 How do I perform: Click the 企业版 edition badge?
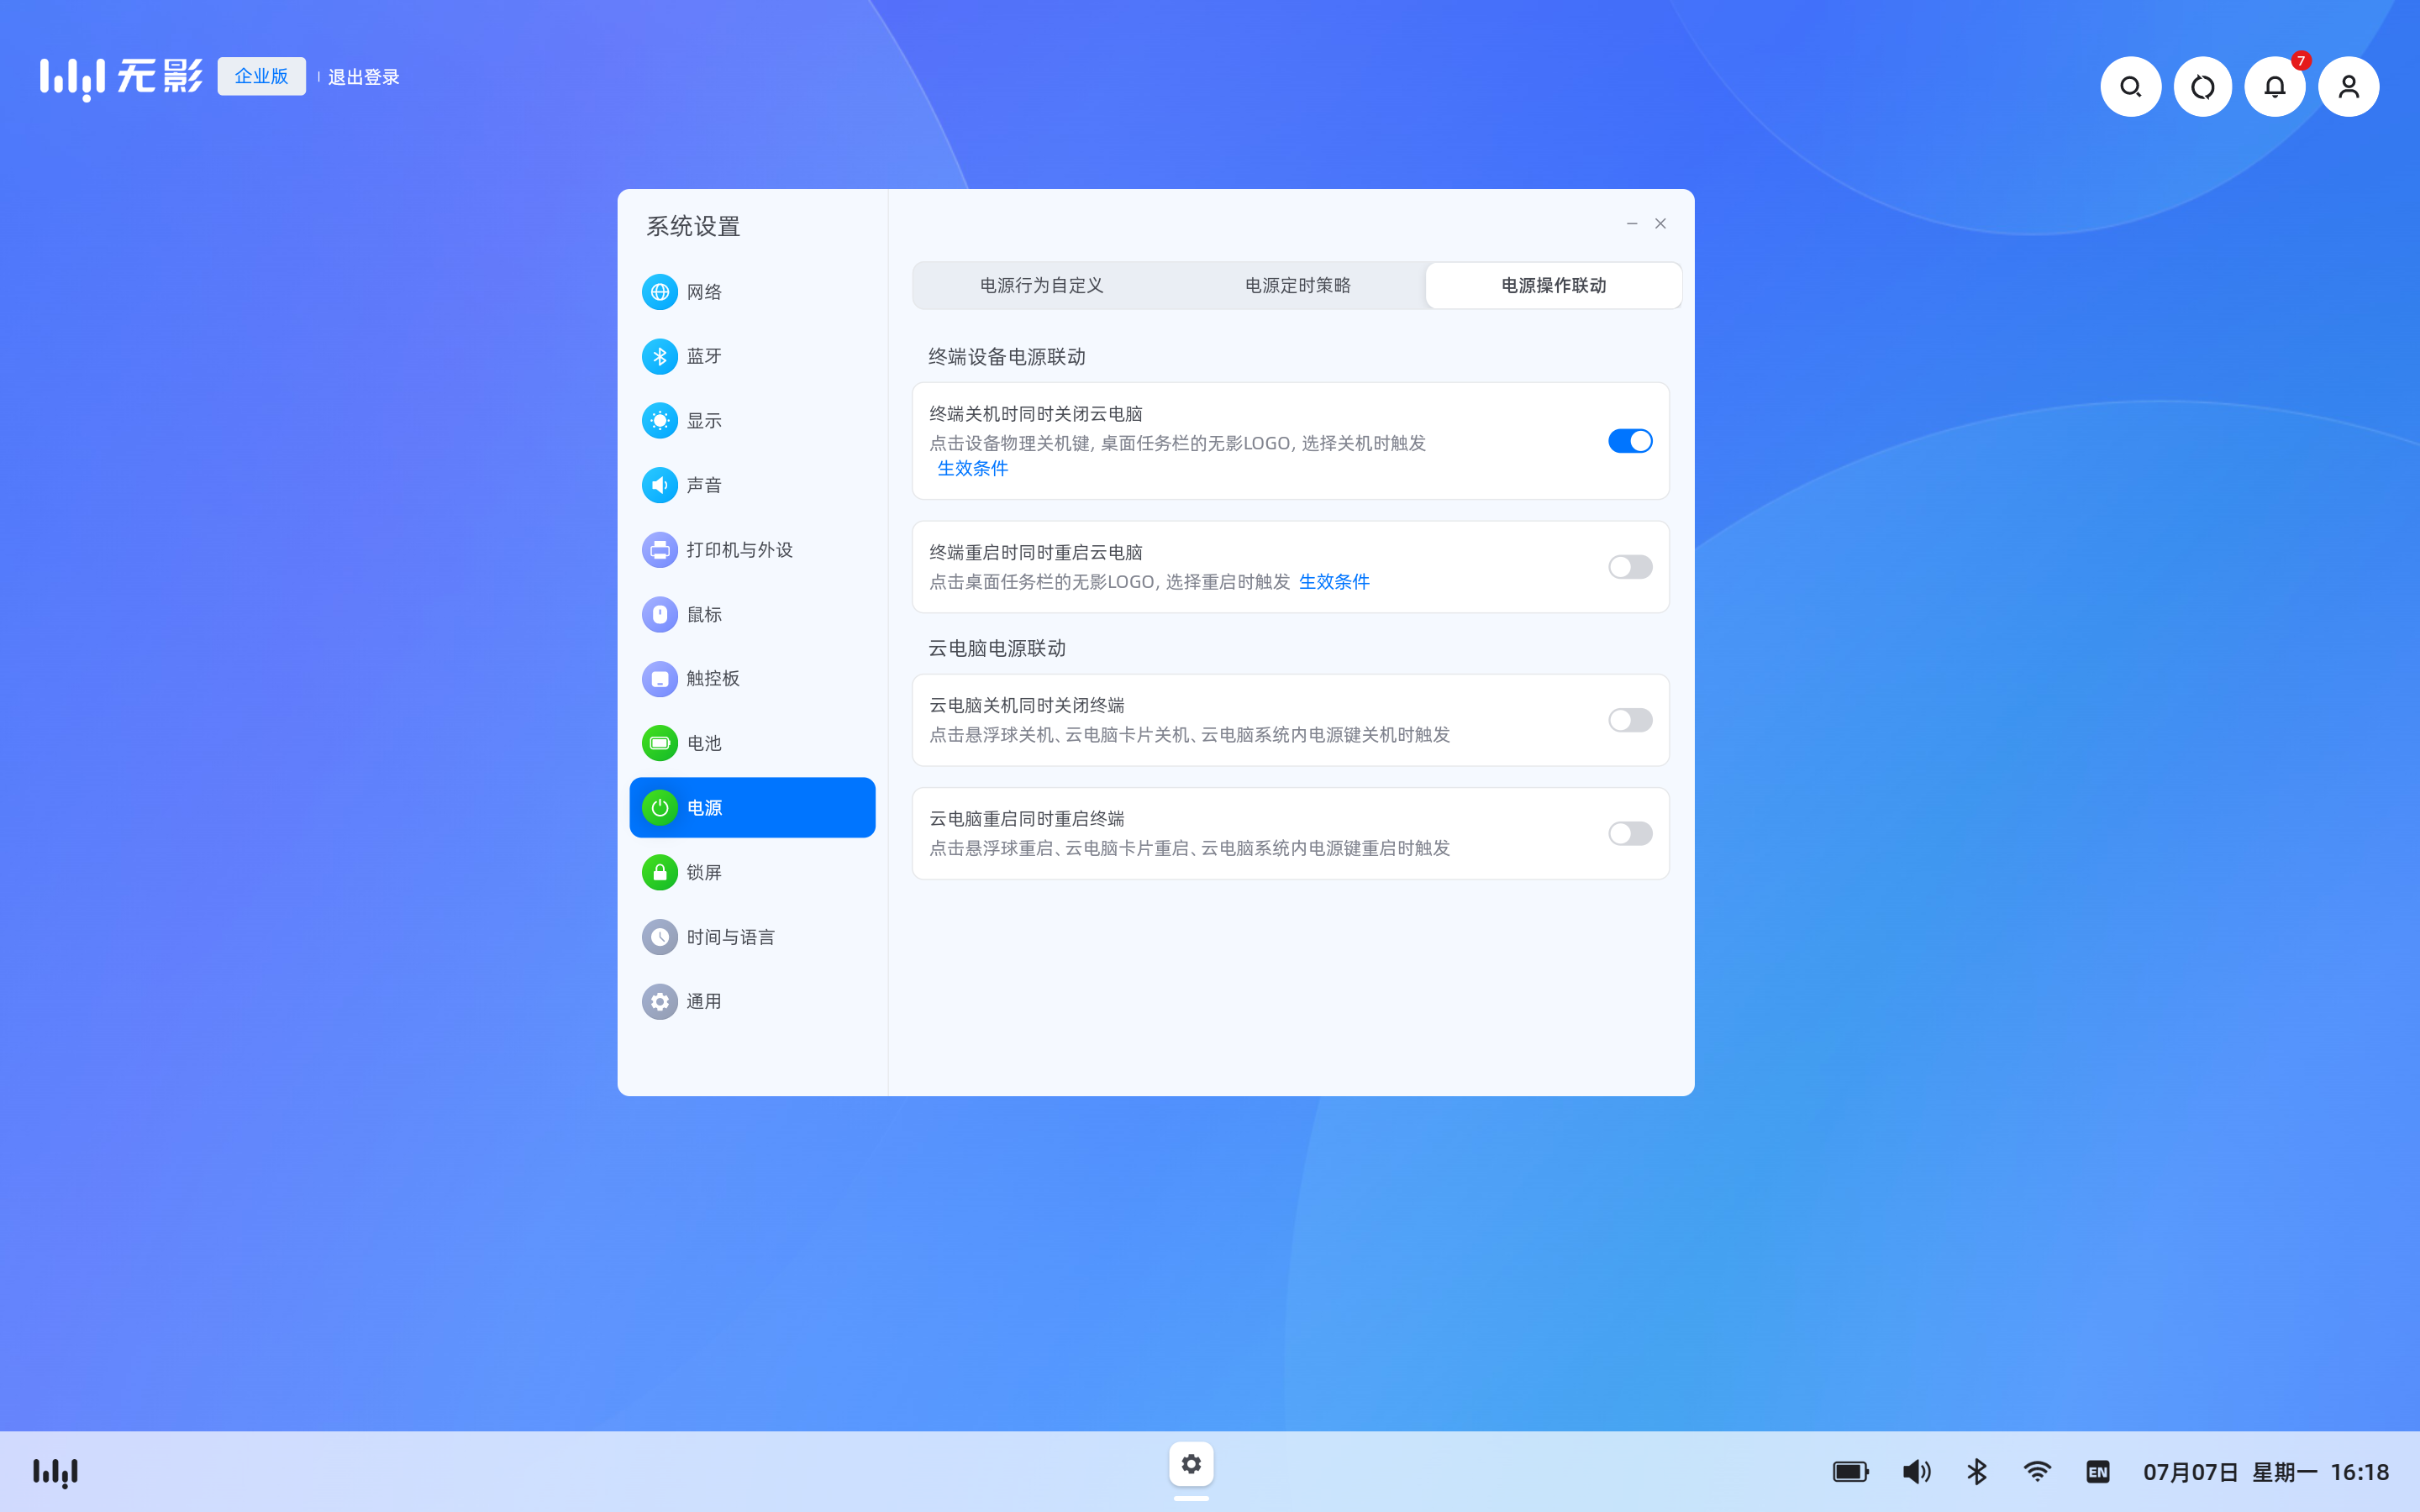(x=261, y=76)
